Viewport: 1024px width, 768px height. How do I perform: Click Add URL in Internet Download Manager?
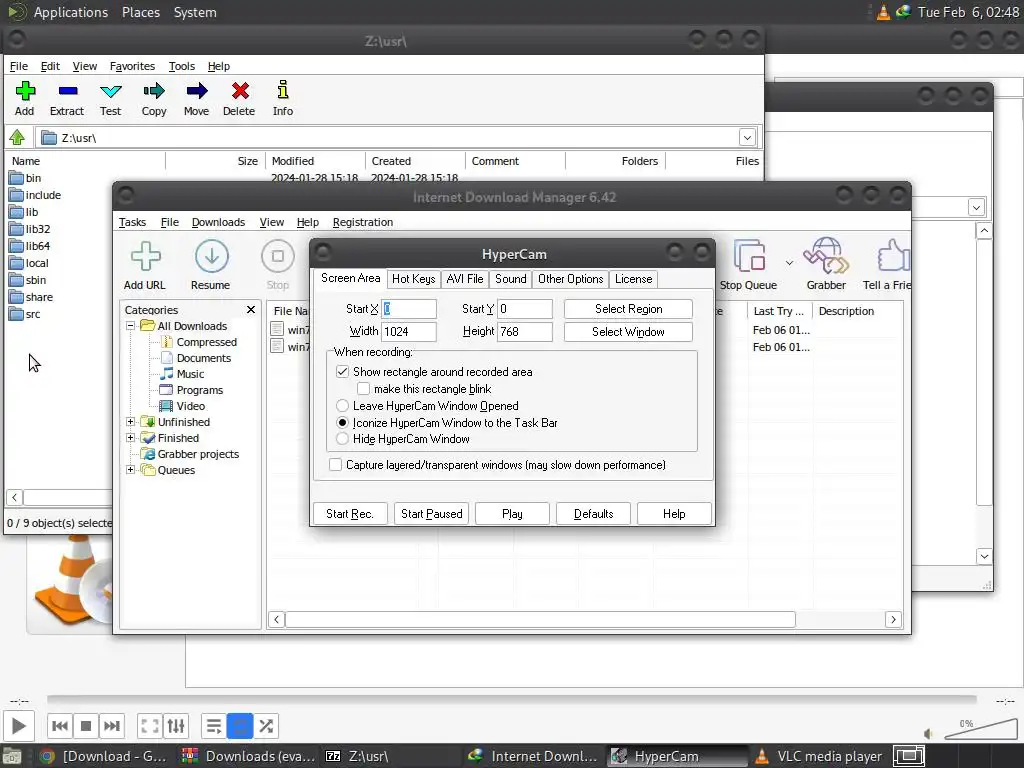[x=145, y=265]
